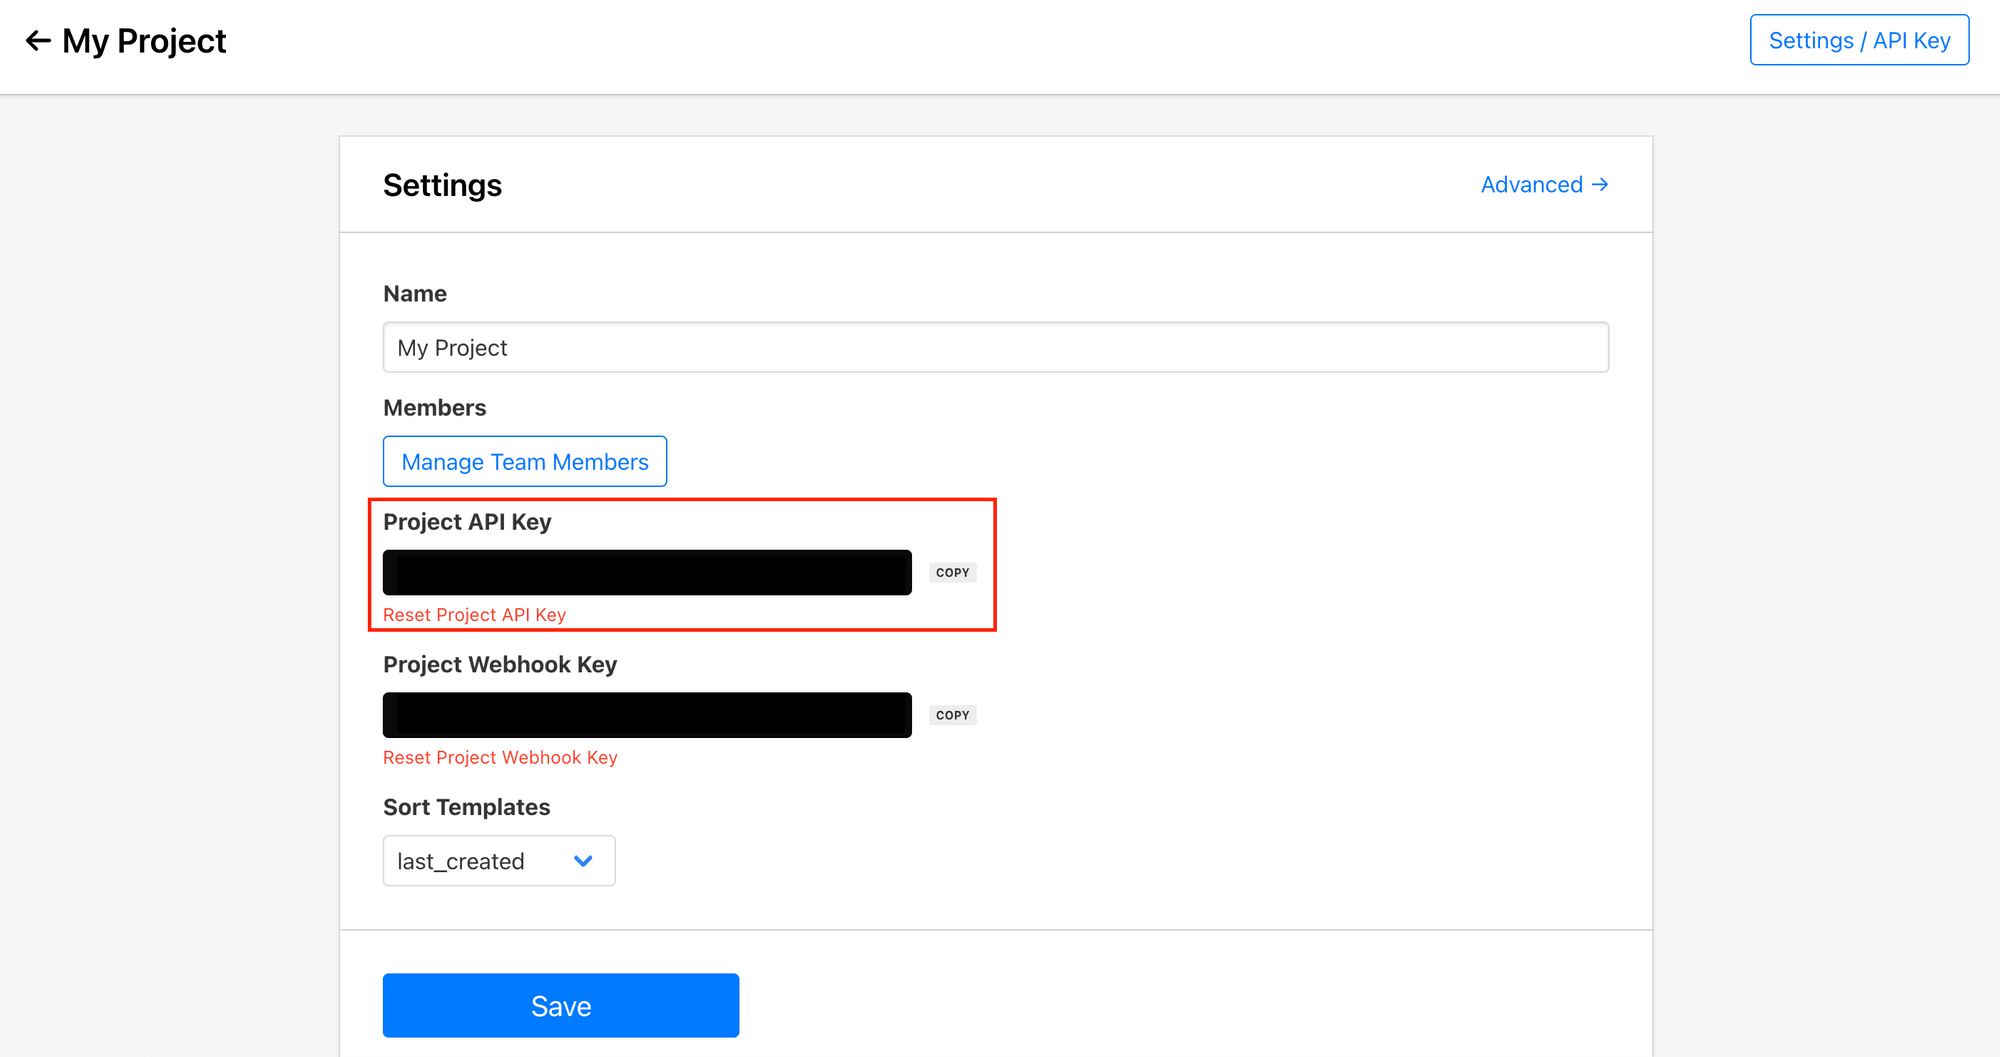
Task: Click the right arrow icon after Advanced
Action: coord(1600,185)
